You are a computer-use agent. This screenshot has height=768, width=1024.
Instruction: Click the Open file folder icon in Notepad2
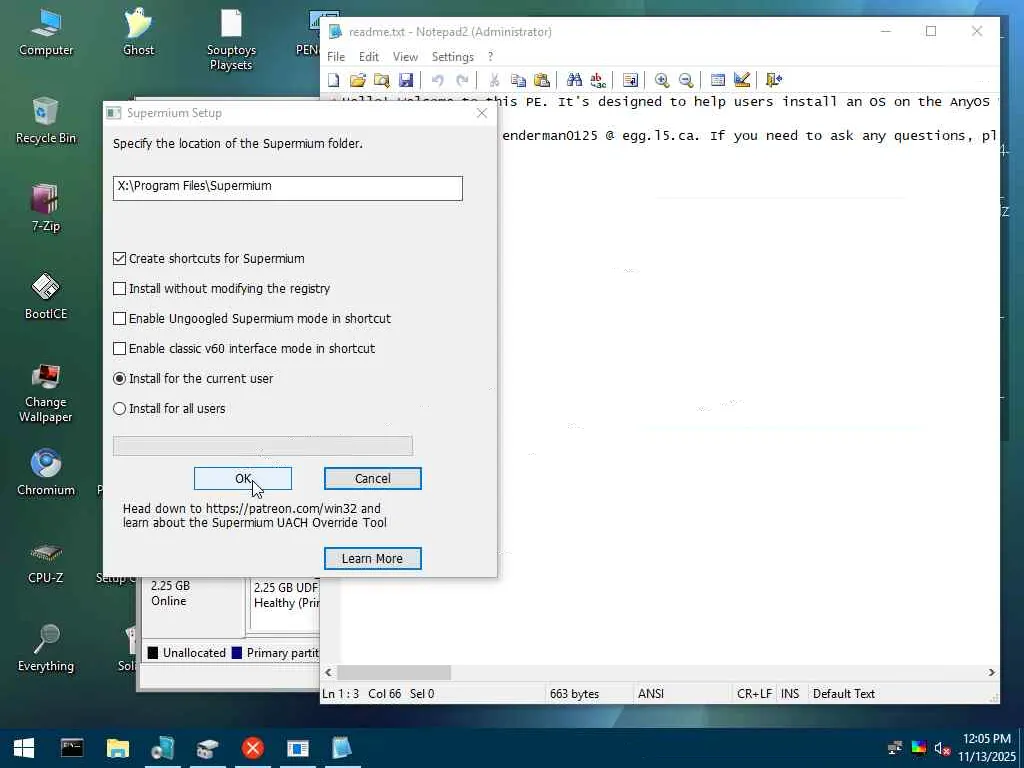point(357,80)
